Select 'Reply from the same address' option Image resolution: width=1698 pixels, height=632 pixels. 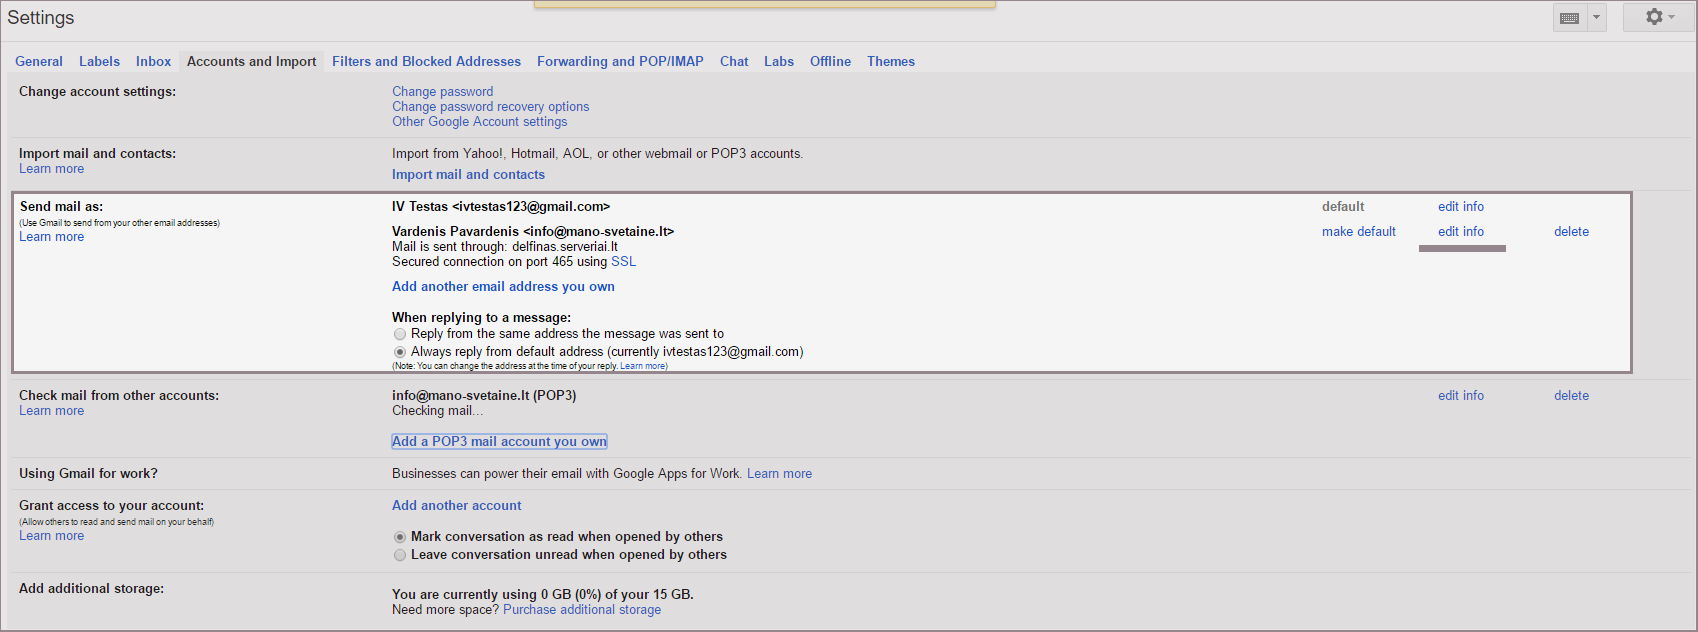coord(400,334)
